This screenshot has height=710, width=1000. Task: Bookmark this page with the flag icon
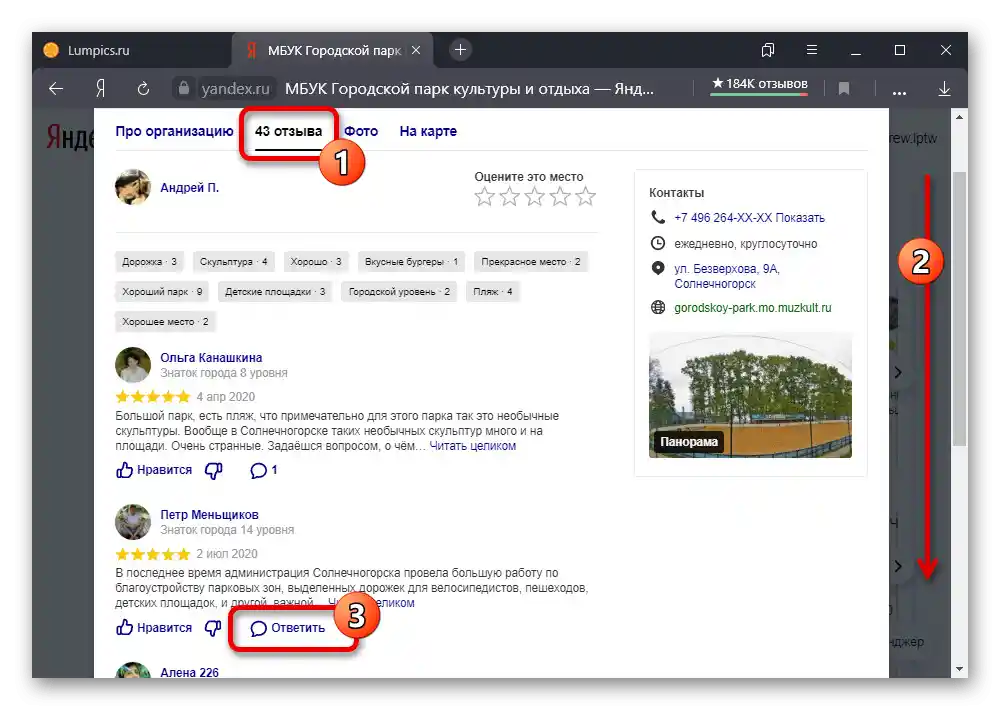(844, 89)
